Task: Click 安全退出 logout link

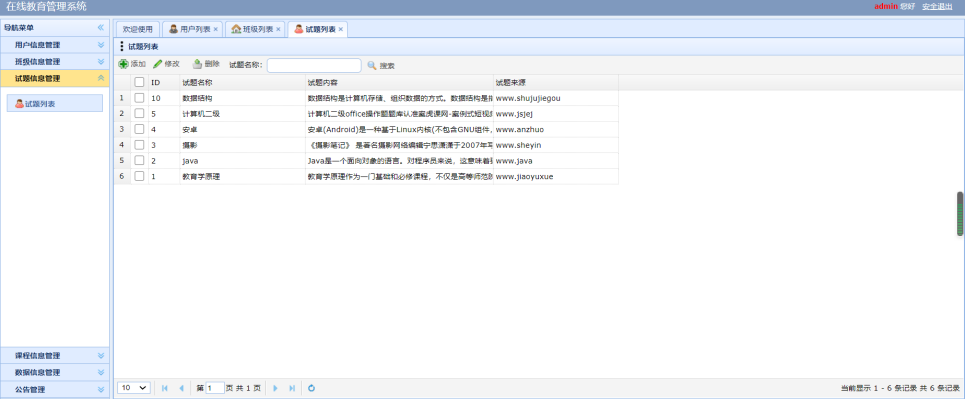Action: coord(937,6)
